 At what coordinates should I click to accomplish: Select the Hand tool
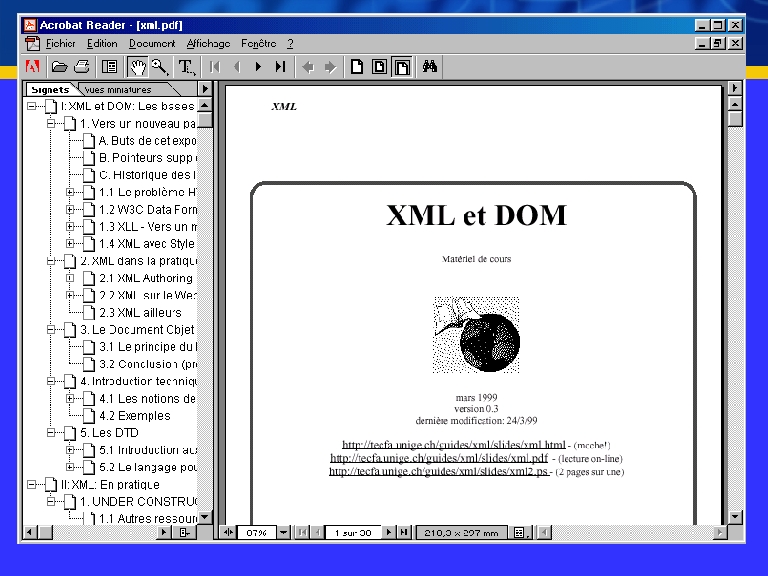point(137,67)
